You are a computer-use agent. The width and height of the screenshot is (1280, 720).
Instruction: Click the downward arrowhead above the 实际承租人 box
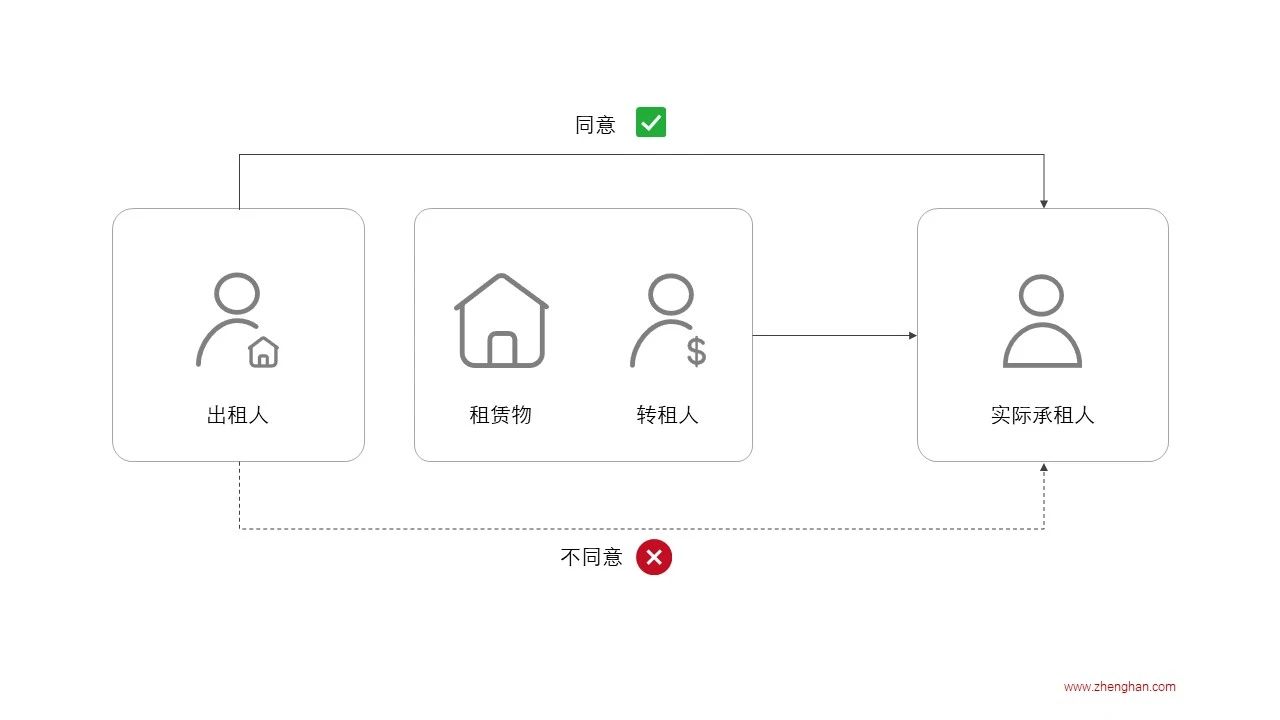pos(1044,203)
